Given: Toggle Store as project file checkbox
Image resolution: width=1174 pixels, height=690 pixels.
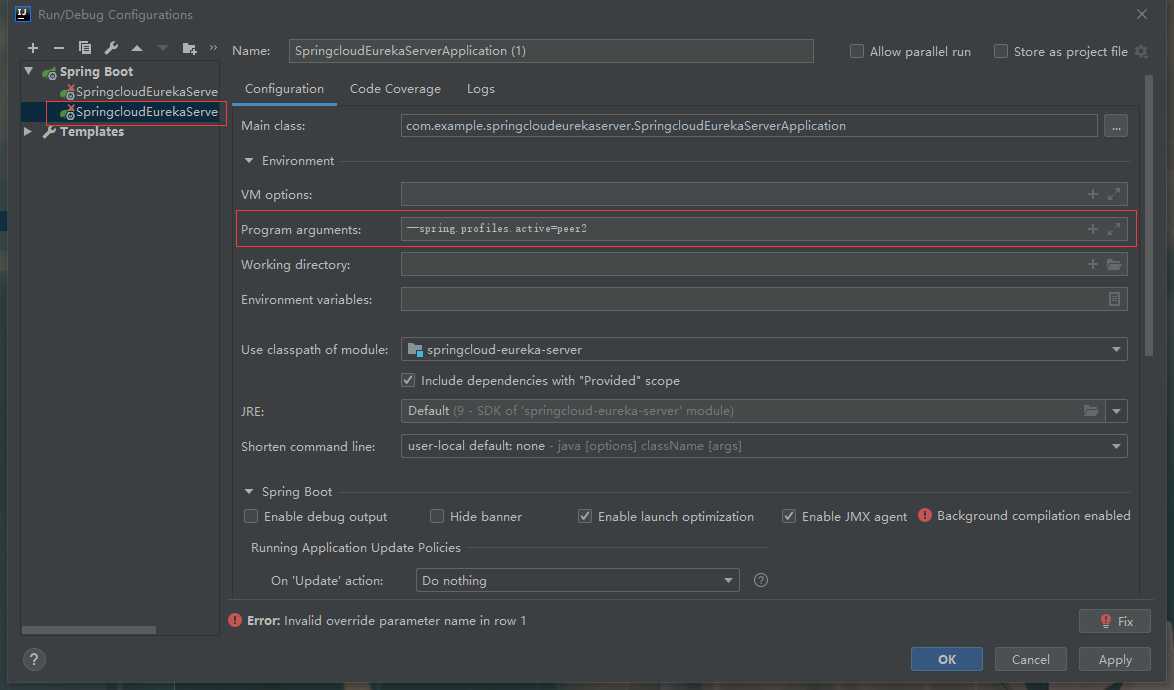Looking at the screenshot, I should tap(1000, 52).
